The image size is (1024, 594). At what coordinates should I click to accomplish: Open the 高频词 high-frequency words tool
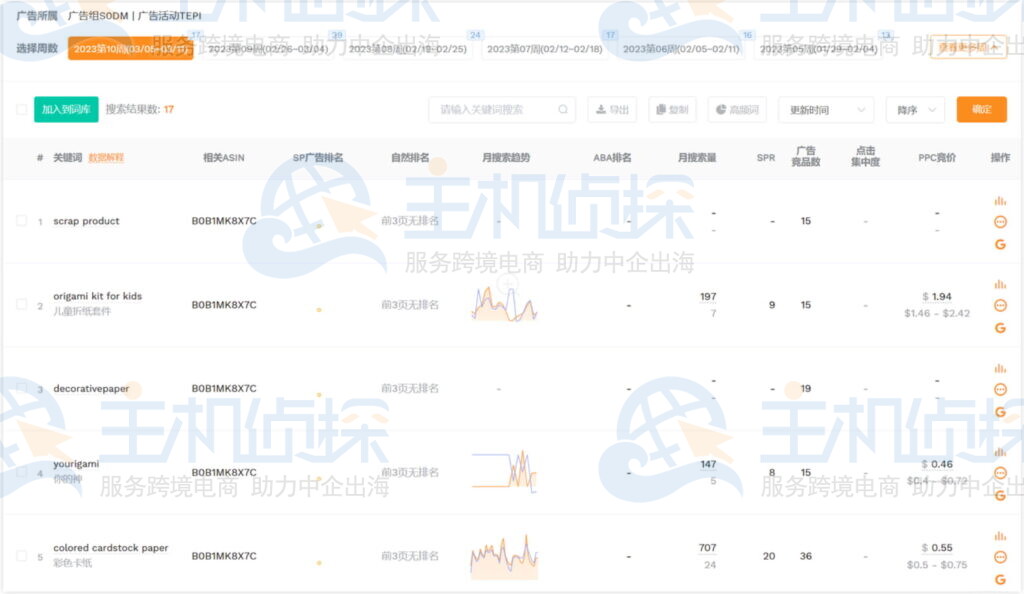pyautogui.click(x=735, y=109)
